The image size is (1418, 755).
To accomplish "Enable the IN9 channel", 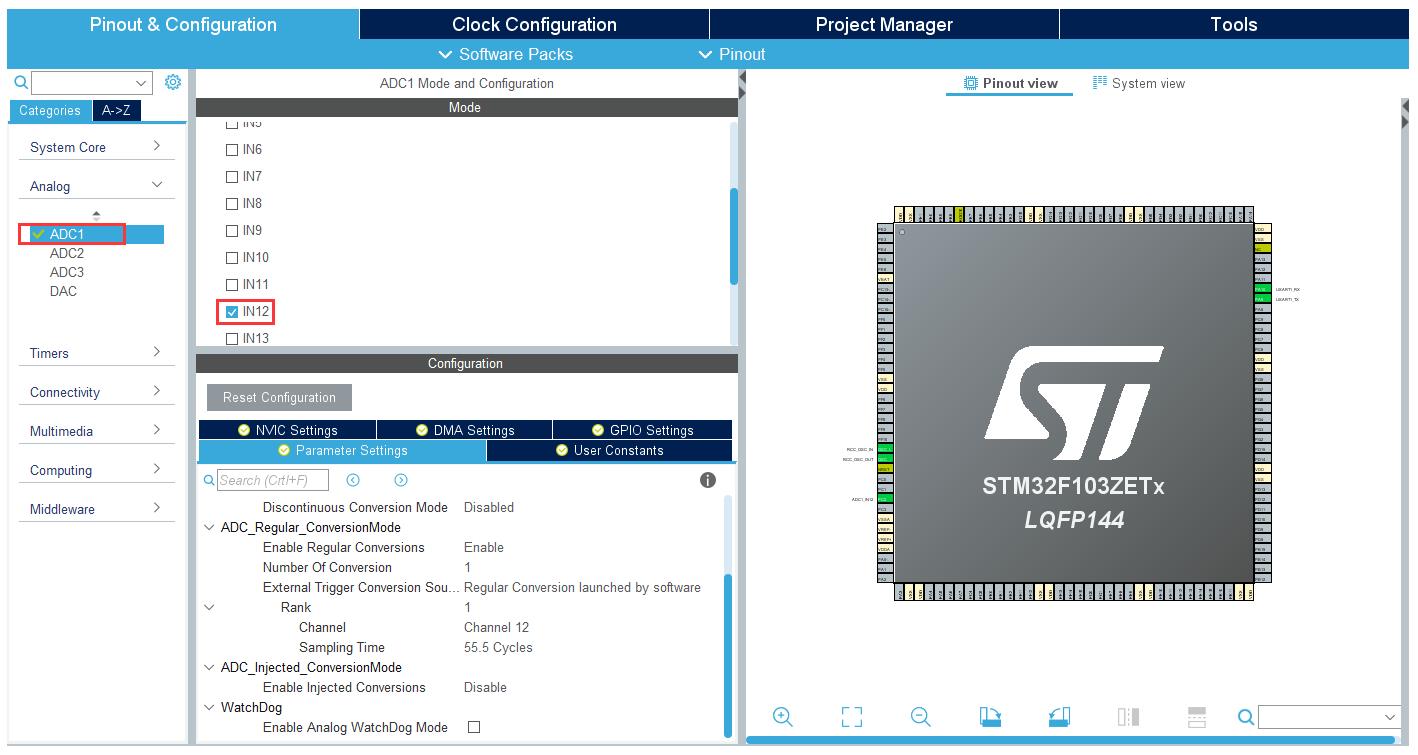I will click(232, 231).
